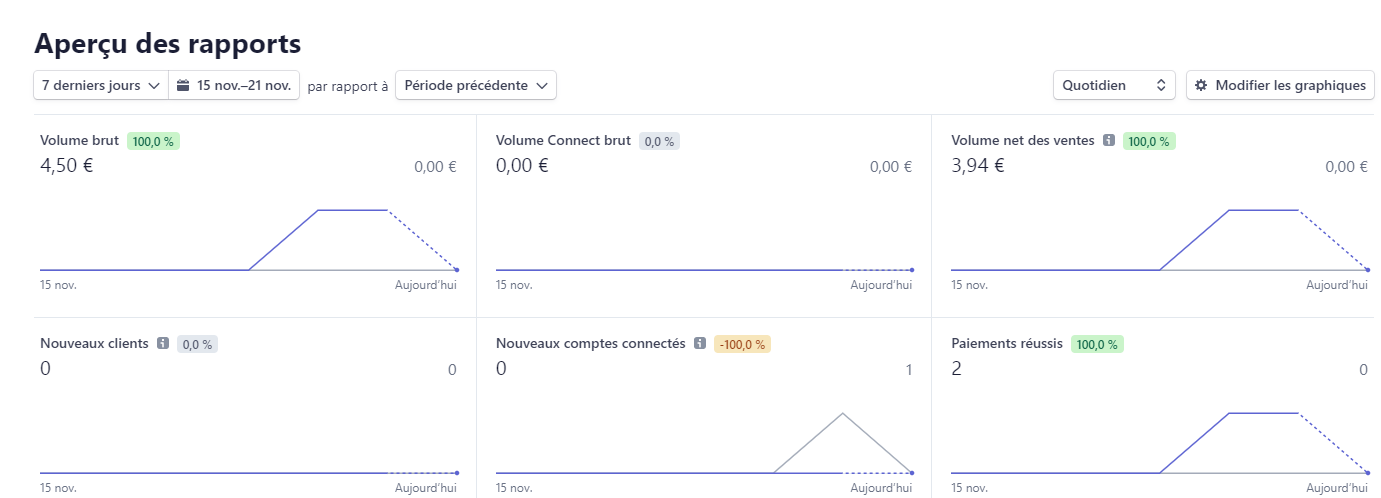This screenshot has width=1381, height=498.
Task: Click the 0,0 % badge beside Volume Connect brut
Action: 659,142
